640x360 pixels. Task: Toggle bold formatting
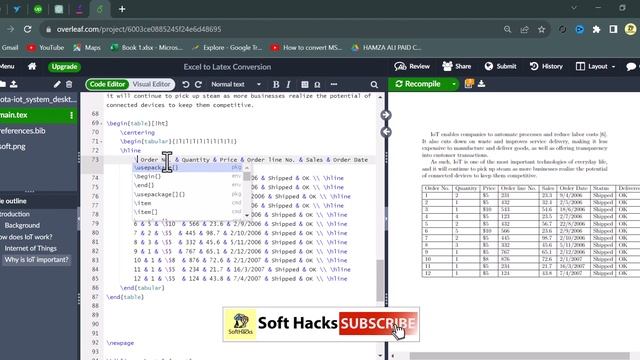tap(276, 84)
